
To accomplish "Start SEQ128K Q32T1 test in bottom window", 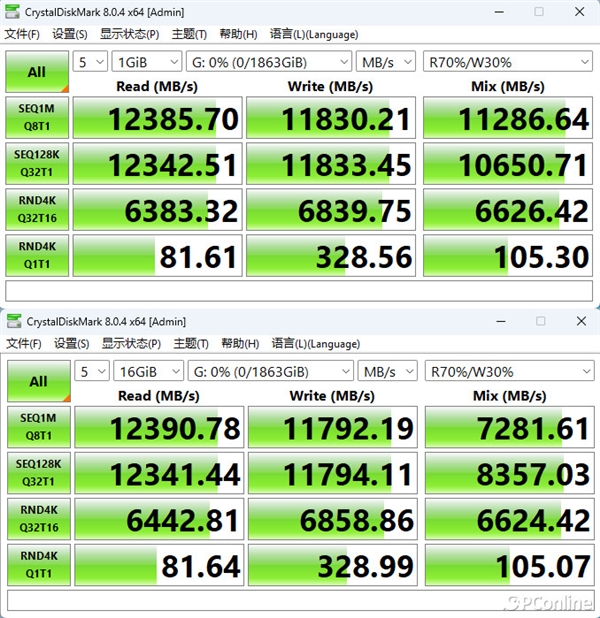I will 39,473.
